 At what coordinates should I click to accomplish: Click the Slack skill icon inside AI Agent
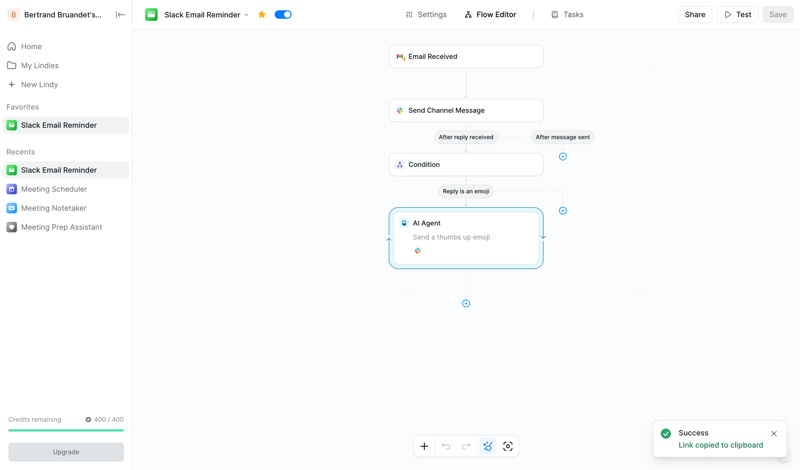point(417,251)
